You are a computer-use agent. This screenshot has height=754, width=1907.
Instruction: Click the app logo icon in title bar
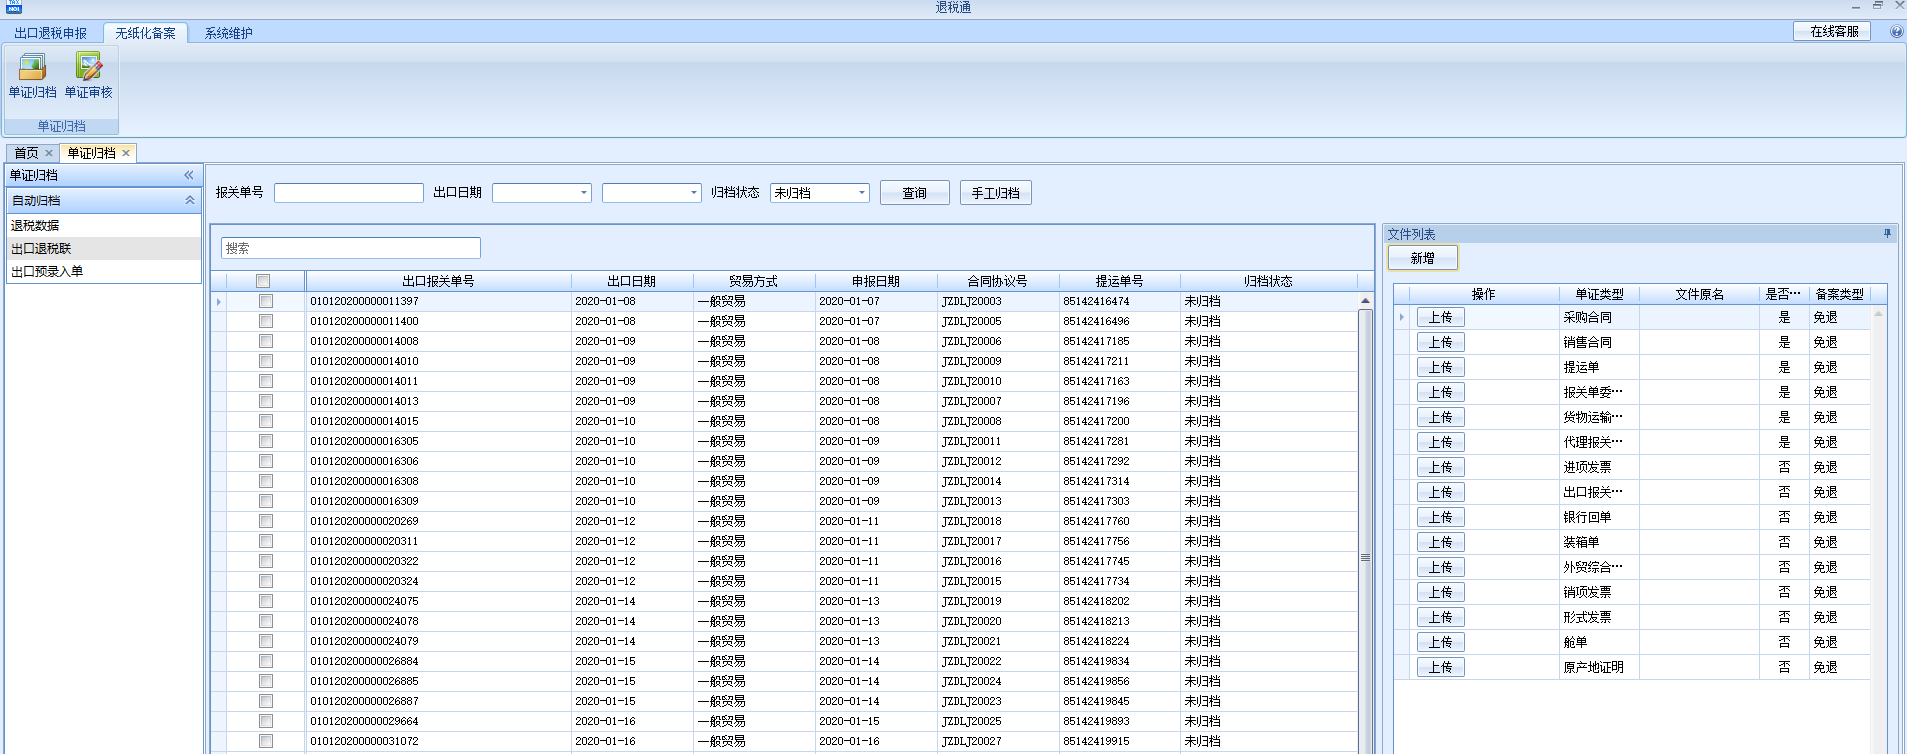click(x=13, y=7)
